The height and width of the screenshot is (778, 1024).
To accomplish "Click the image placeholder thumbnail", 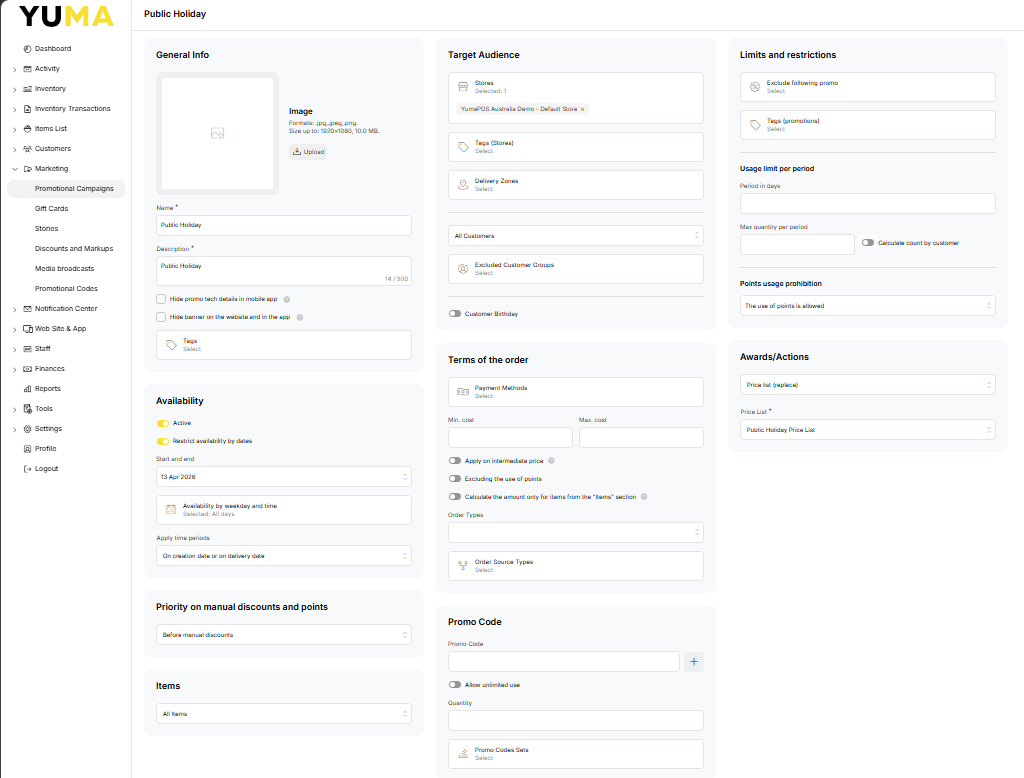I will [217, 133].
